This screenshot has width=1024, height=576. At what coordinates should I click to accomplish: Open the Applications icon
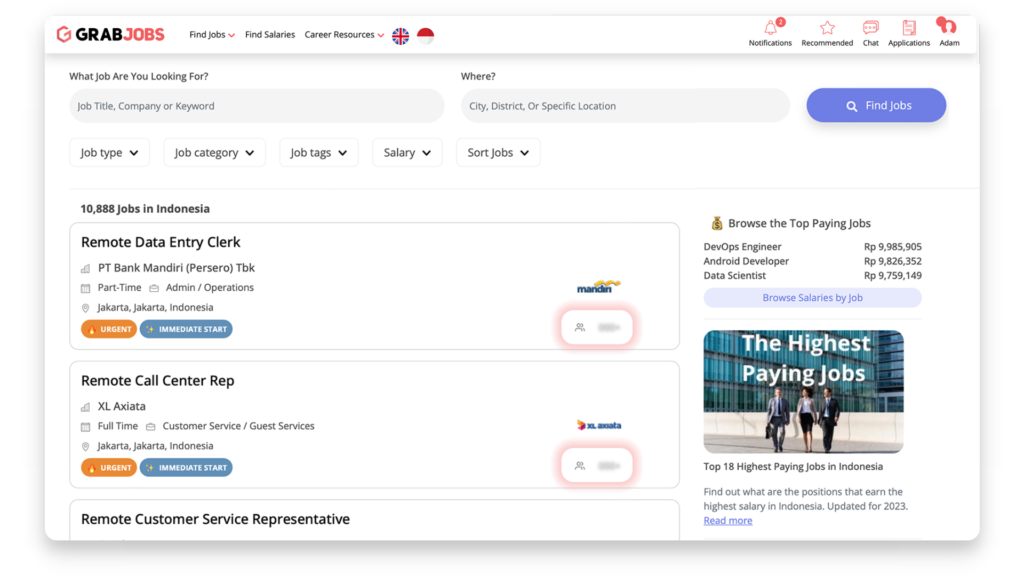pos(908,27)
